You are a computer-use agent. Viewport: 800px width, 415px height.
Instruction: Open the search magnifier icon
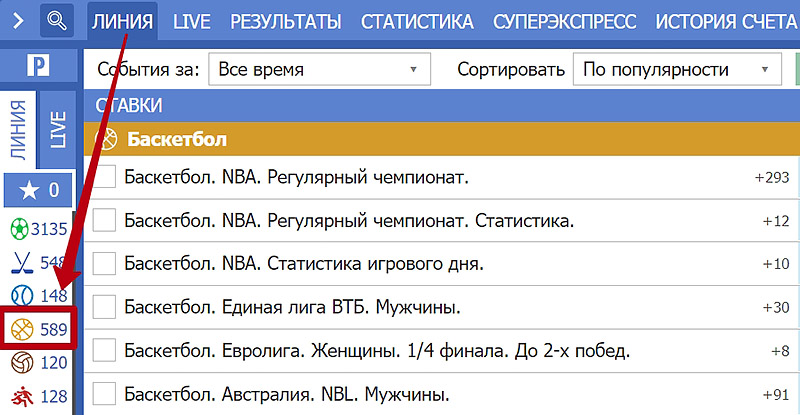click(x=57, y=20)
